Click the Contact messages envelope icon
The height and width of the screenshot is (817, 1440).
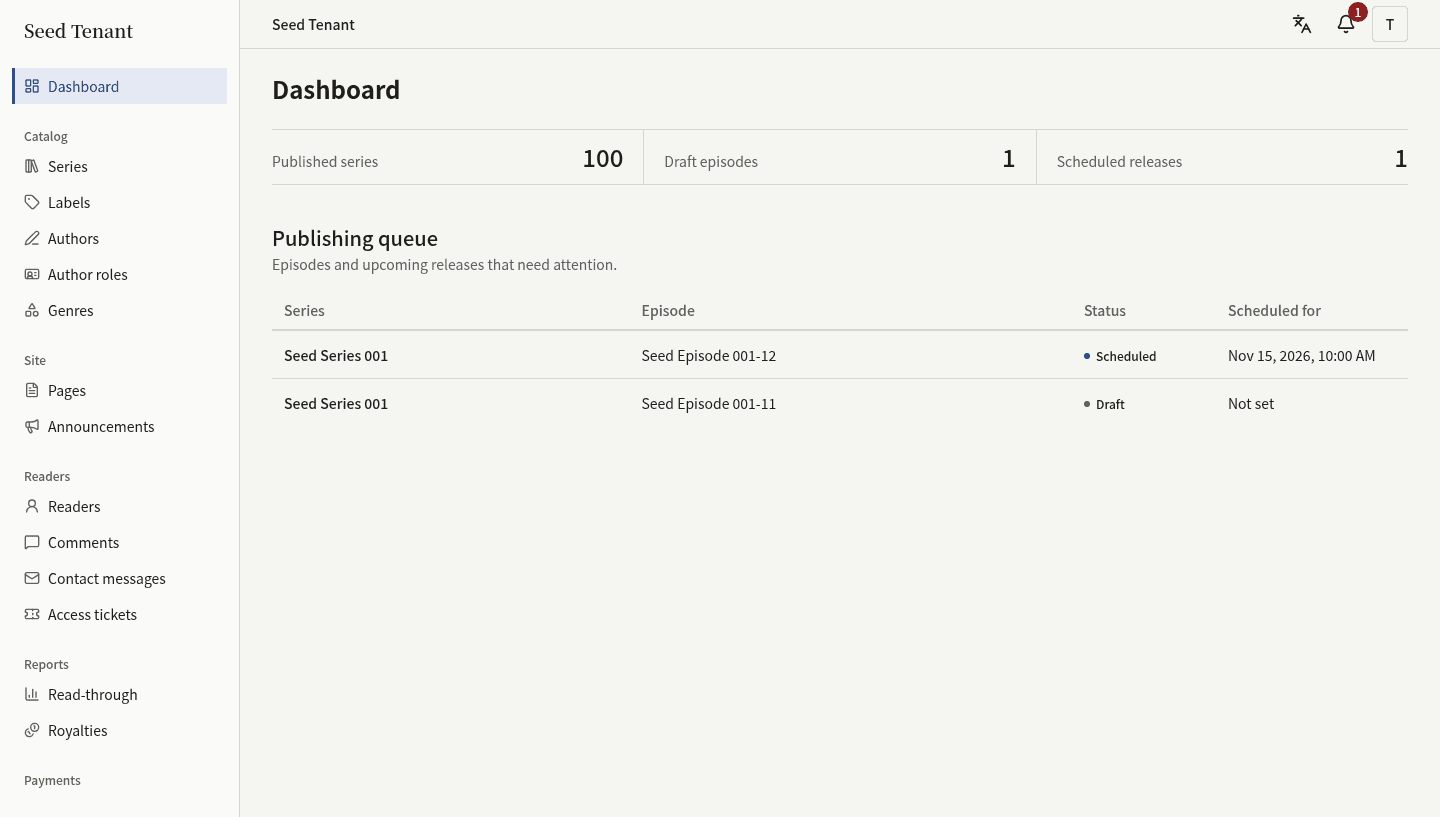coord(32,578)
